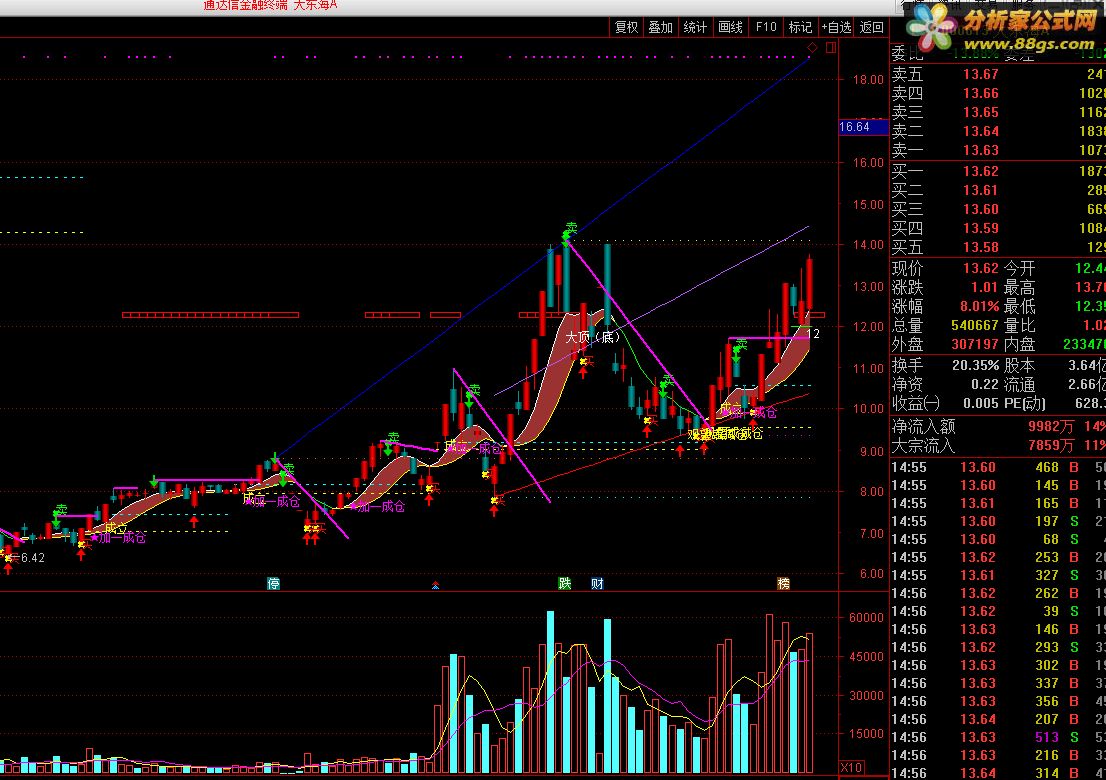Click the 今开 label
The image size is (1106, 780).
pyautogui.click(x=1019, y=269)
